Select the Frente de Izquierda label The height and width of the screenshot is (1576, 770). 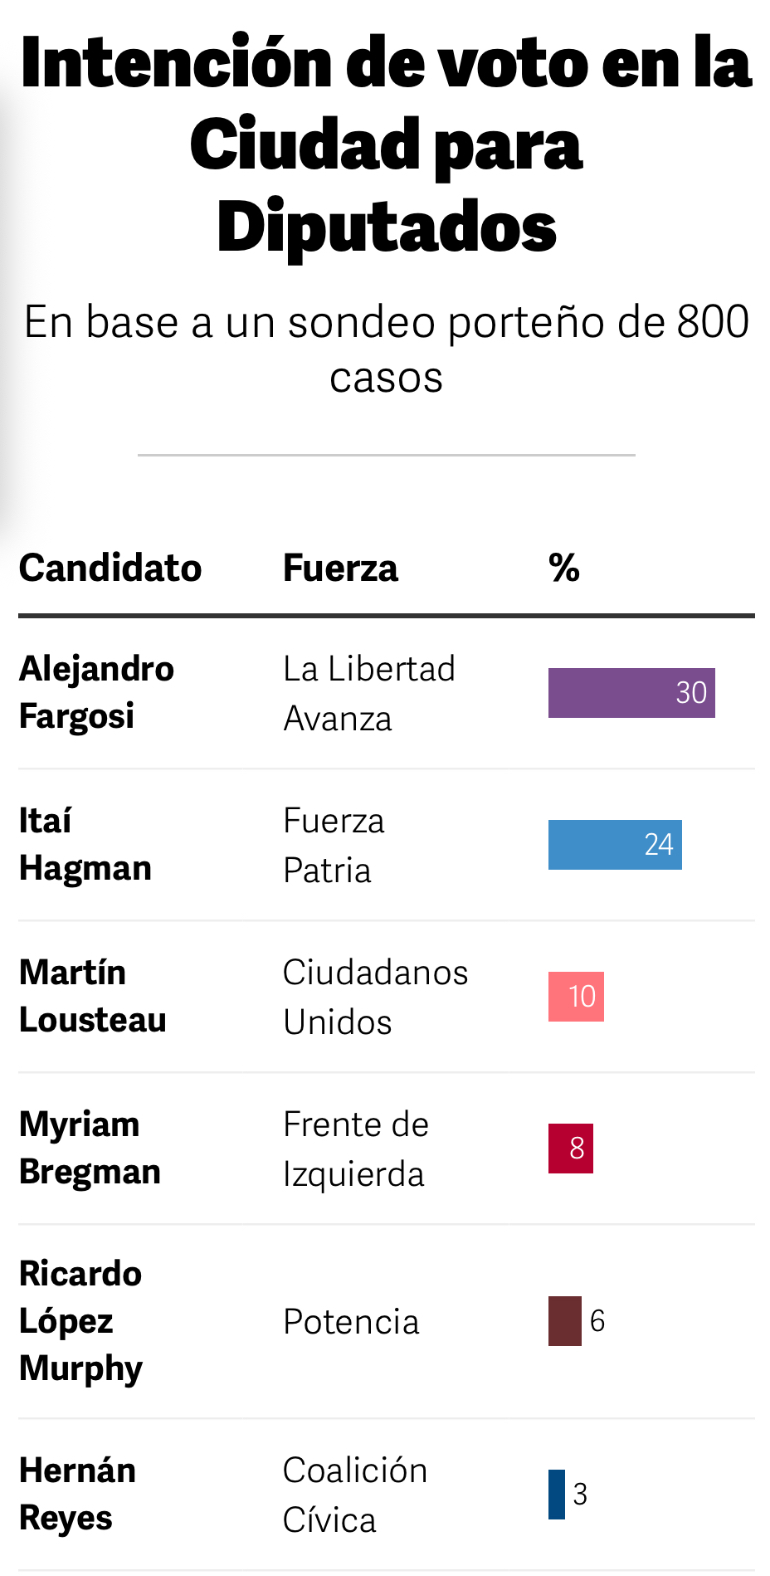pyautogui.click(x=355, y=1149)
